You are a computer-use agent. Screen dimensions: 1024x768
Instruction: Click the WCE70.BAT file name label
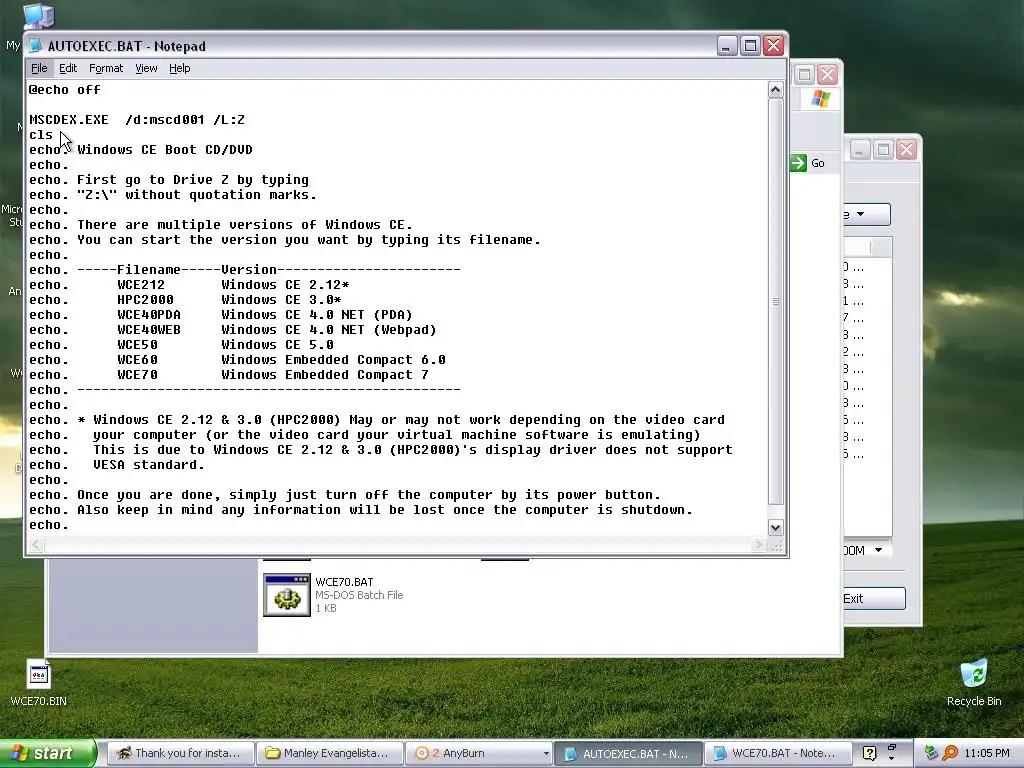pyautogui.click(x=344, y=582)
